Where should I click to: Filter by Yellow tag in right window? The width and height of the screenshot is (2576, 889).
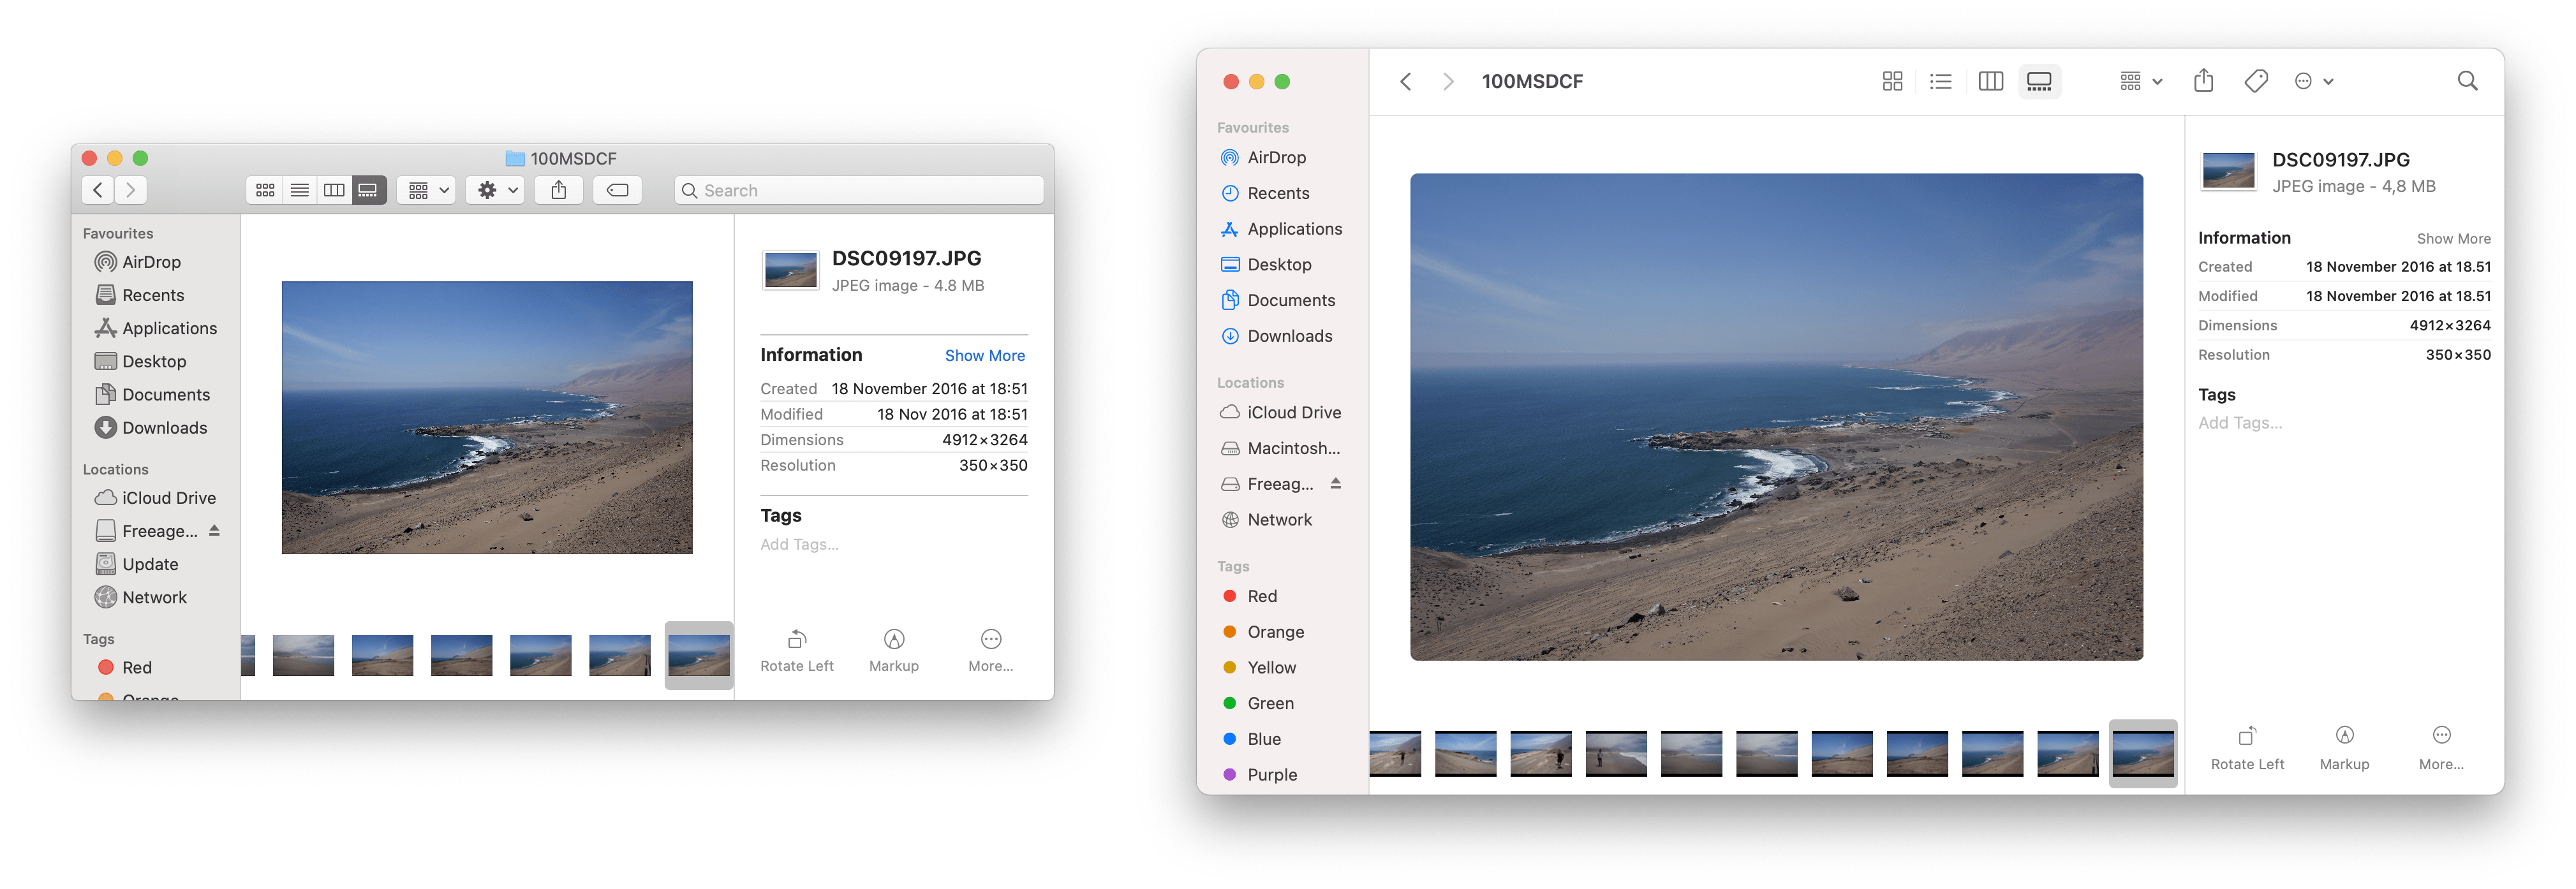[x=1260, y=667]
